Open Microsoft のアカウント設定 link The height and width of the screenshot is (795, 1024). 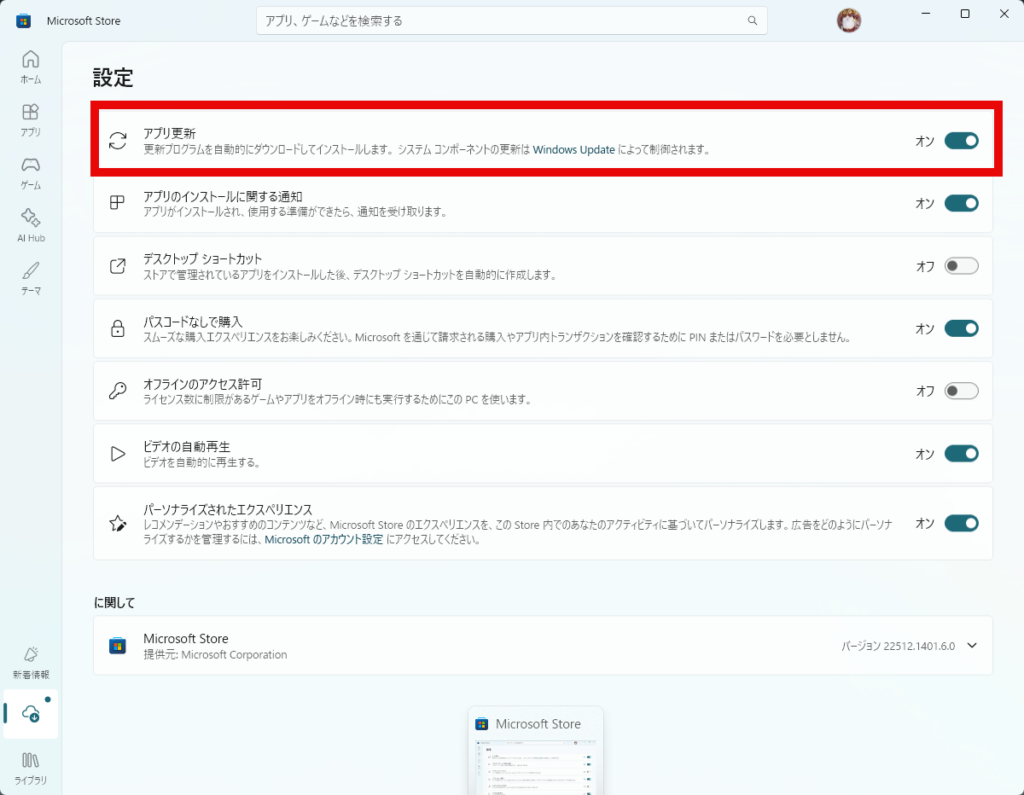(x=323, y=539)
